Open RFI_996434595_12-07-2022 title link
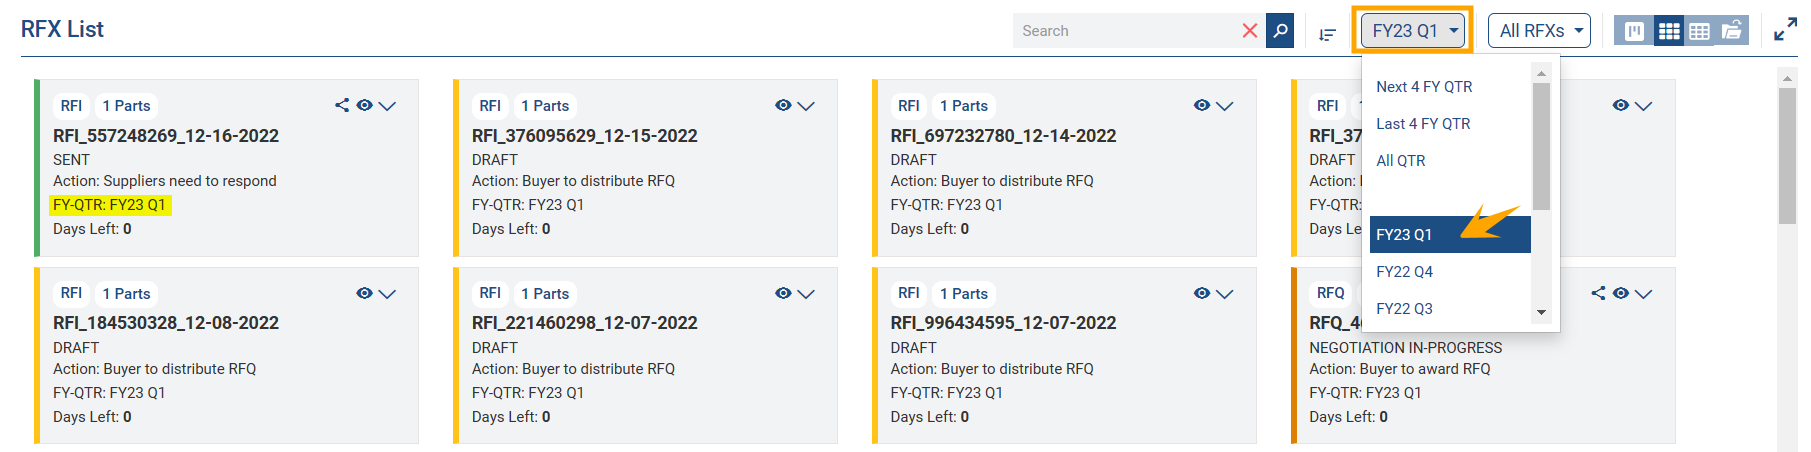This screenshot has width=1811, height=452. pyautogui.click(x=1003, y=323)
